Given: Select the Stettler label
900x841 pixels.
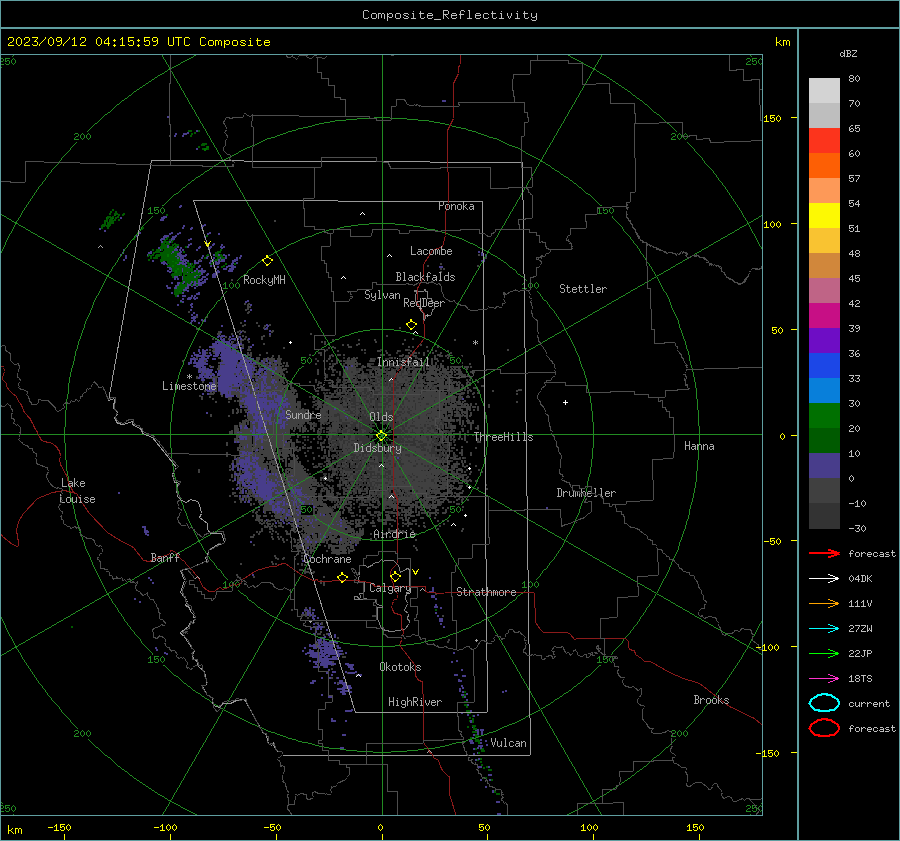Looking at the screenshot, I should (x=583, y=289).
